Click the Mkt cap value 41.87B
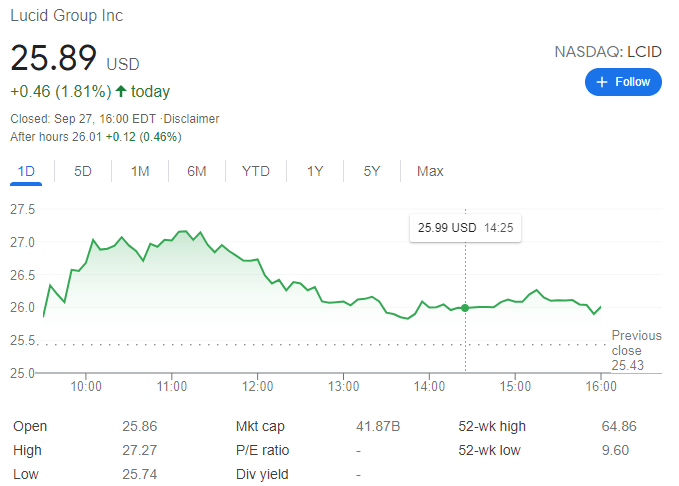This screenshot has height=486, width=679. tap(378, 426)
